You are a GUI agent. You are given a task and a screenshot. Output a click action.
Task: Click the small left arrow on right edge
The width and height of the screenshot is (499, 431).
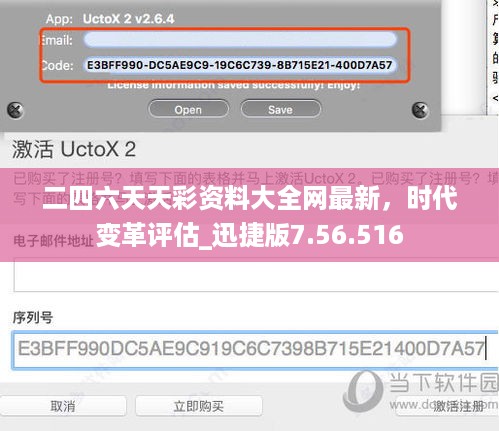coord(495,98)
